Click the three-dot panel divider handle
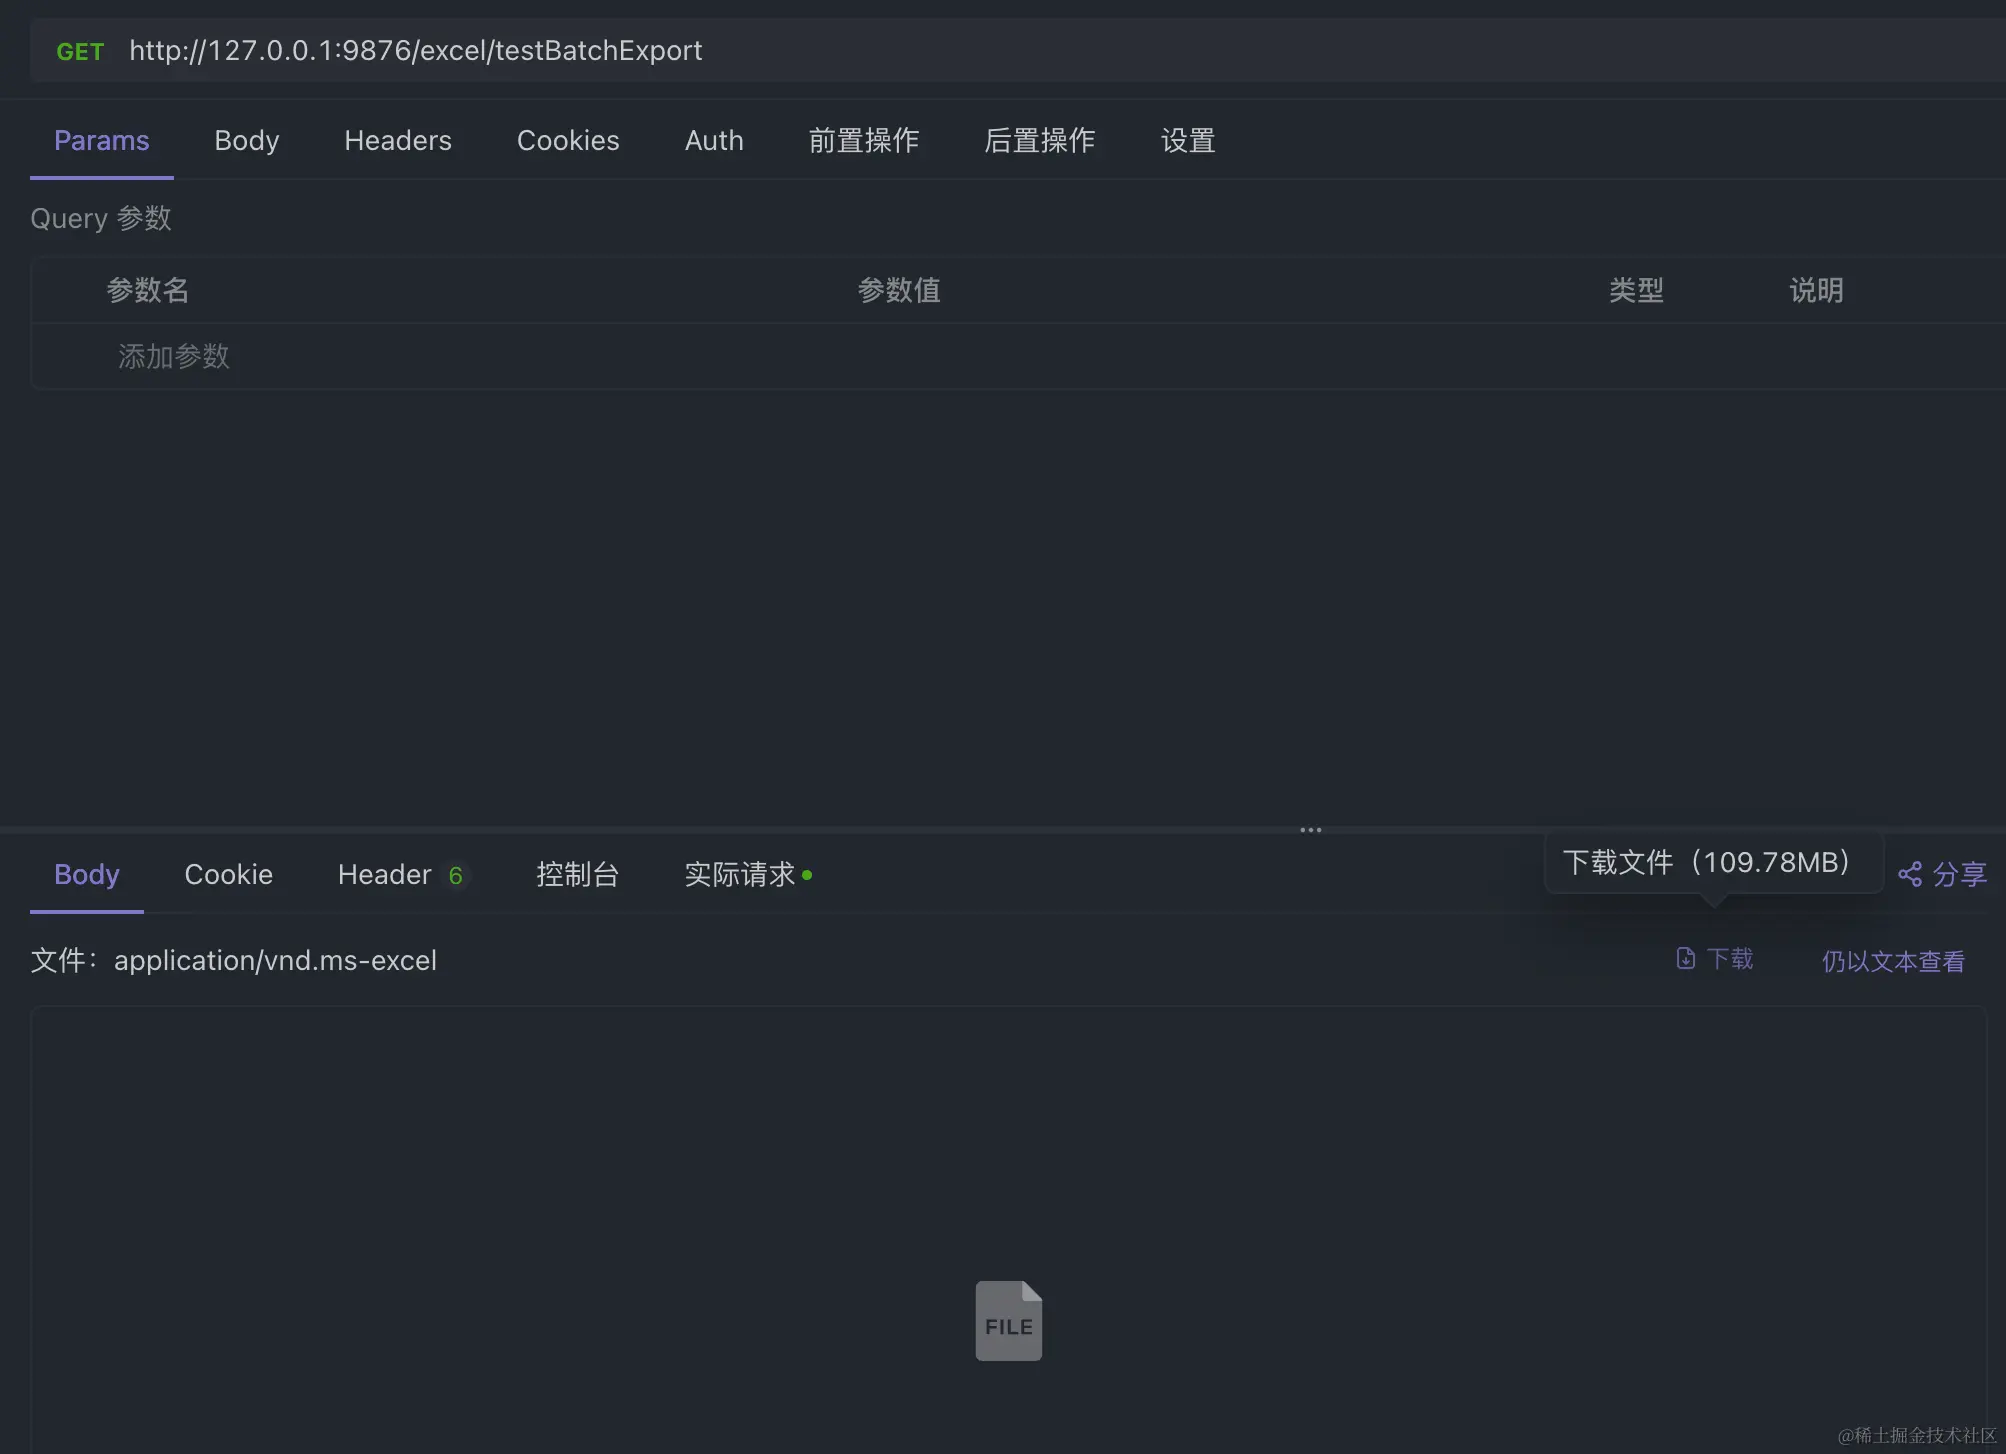This screenshot has height=1454, width=2006. [x=1310, y=830]
